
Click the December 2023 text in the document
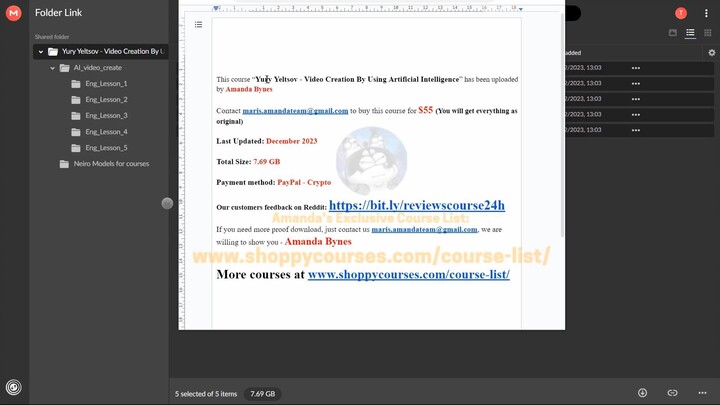pyautogui.click(x=292, y=141)
